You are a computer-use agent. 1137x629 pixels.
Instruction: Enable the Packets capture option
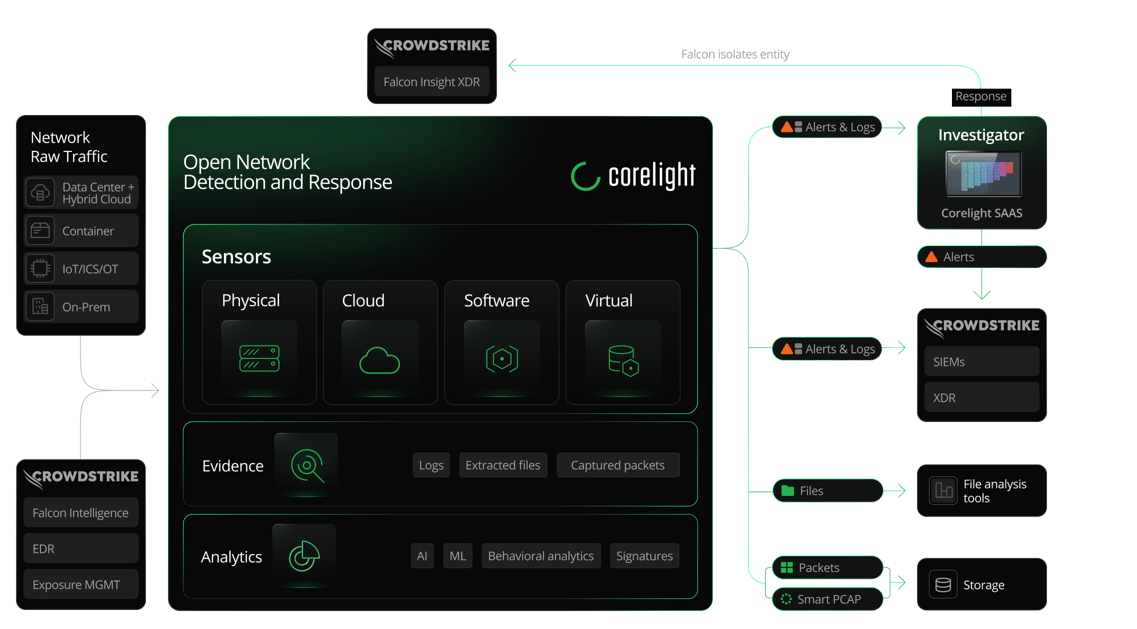tap(827, 567)
